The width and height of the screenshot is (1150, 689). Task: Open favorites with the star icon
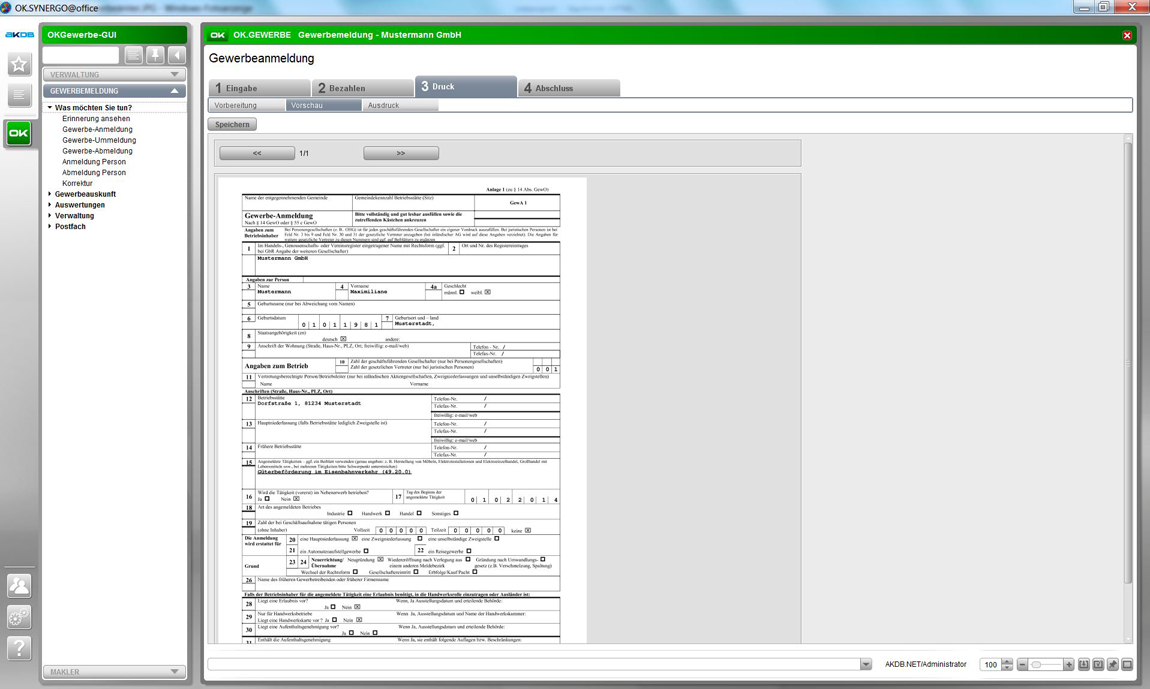[x=18, y=65]
